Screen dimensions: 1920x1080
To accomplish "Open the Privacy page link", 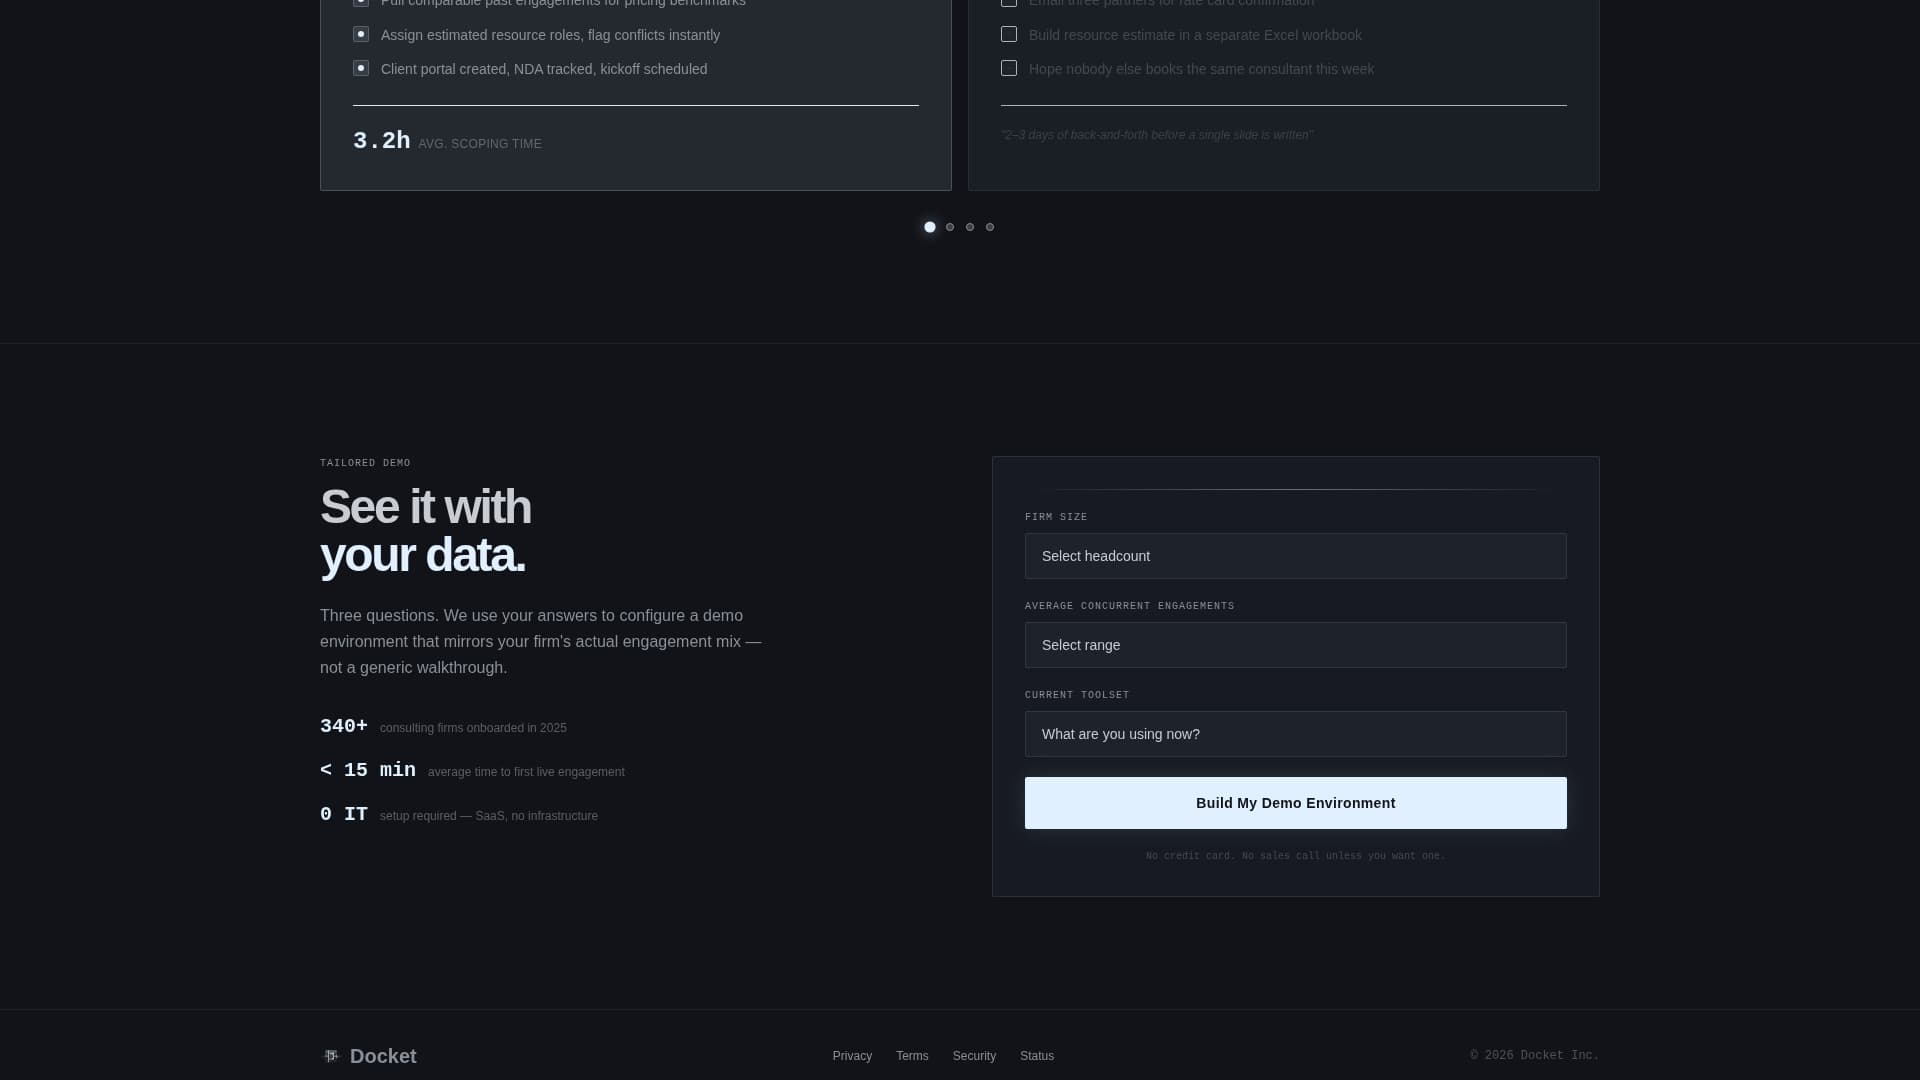I will (851, 1055).
